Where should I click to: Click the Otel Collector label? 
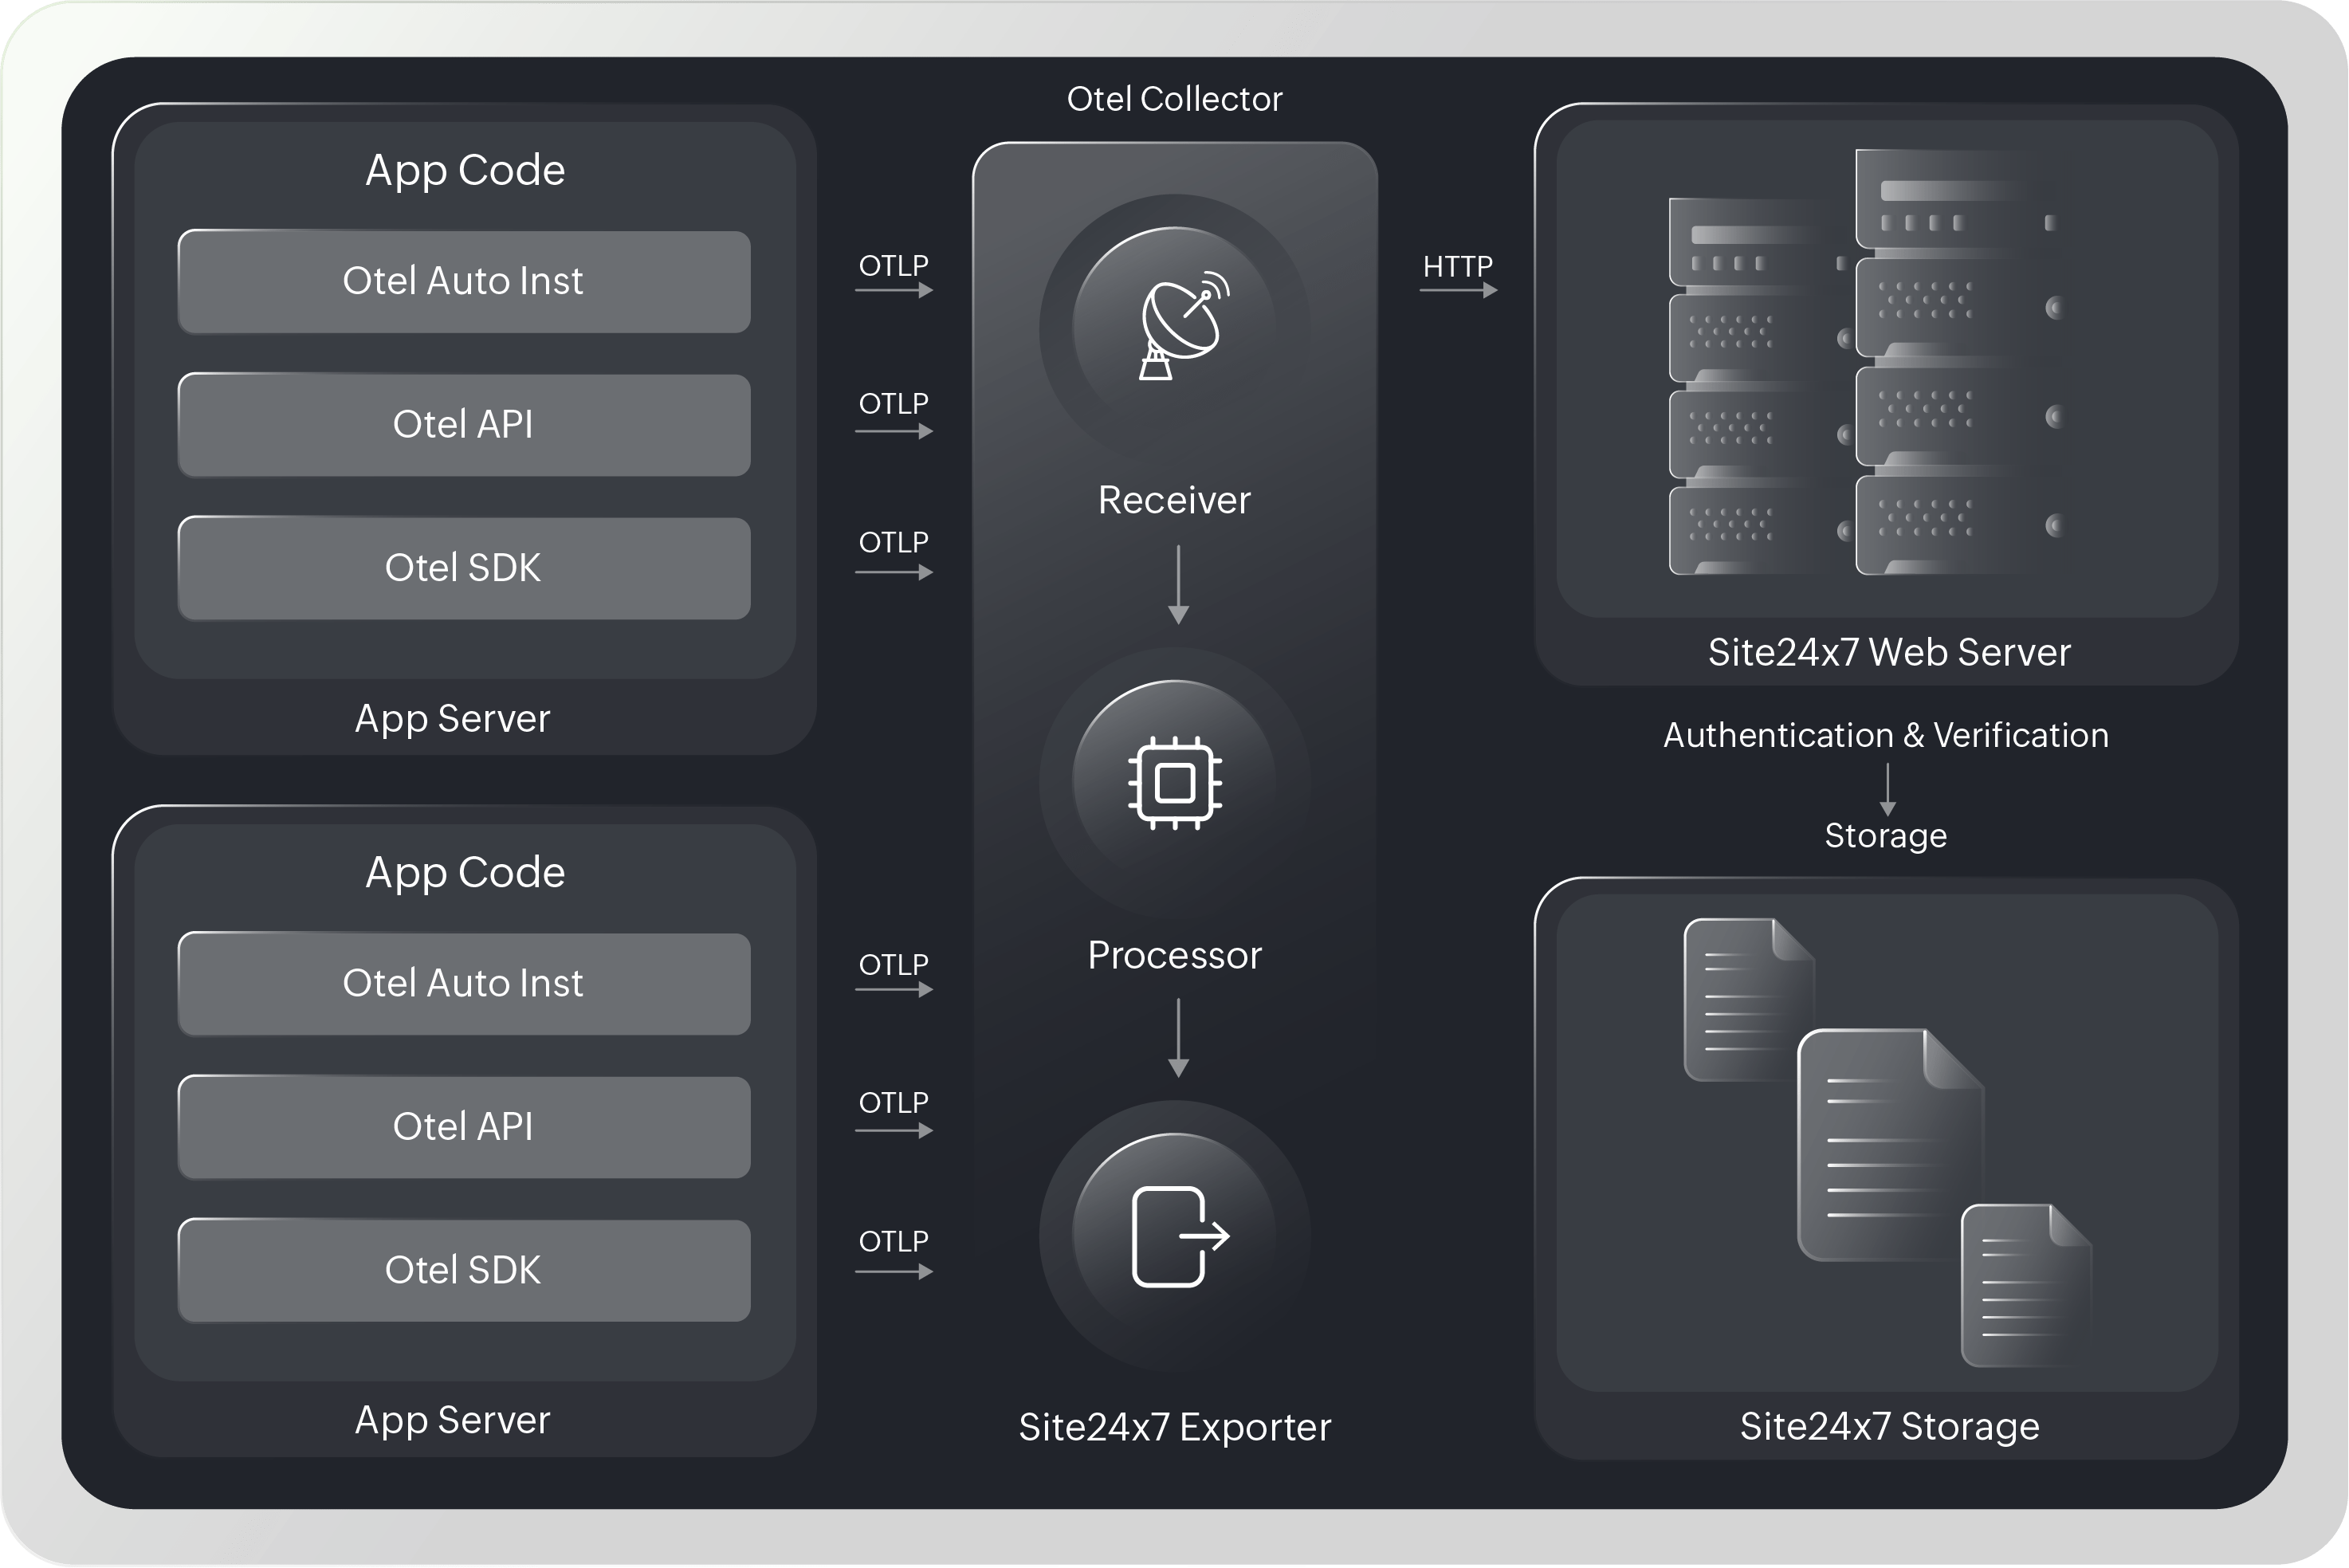(x=1175, y=99)
